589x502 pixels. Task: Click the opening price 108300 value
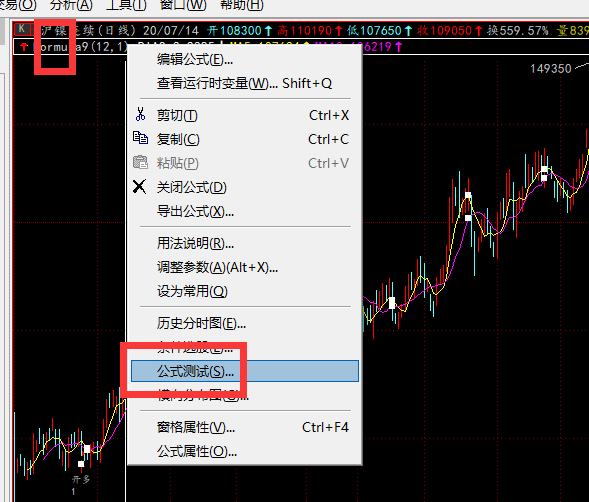240,31
